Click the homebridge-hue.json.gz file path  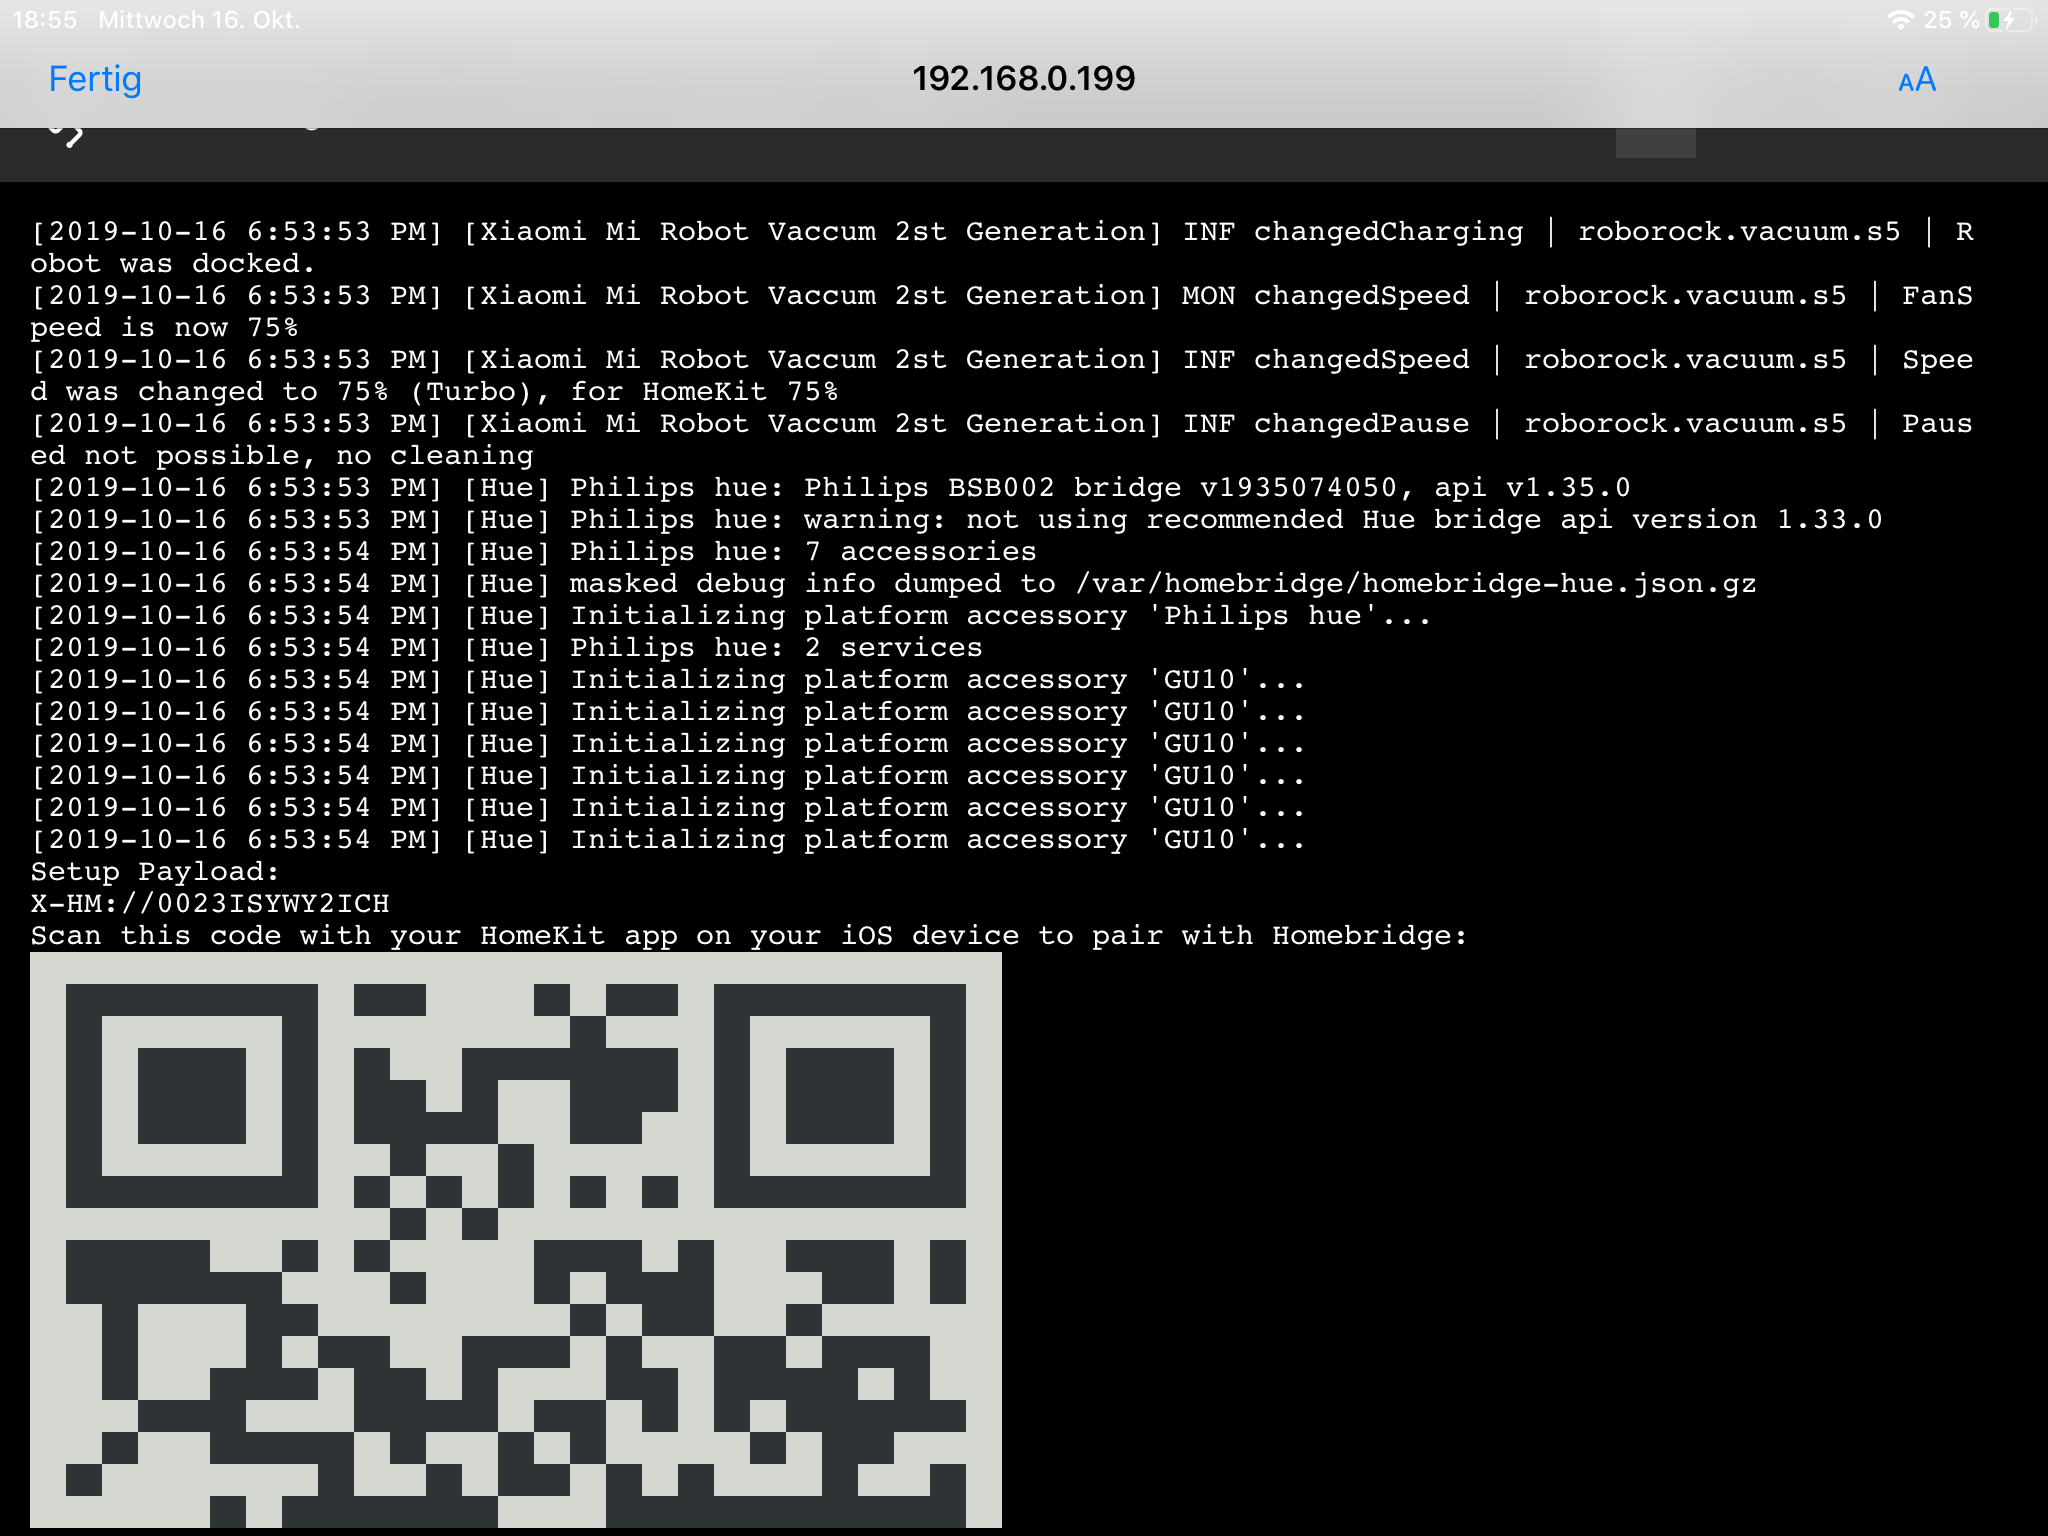[x=1415, y=584]
